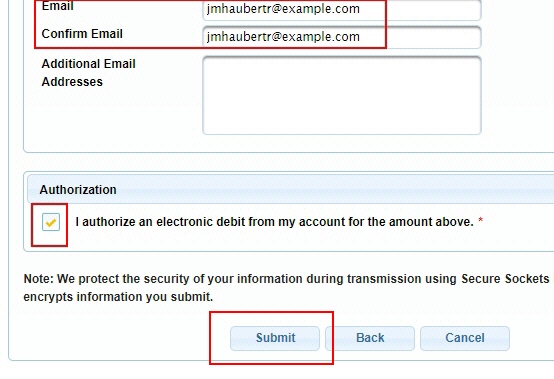
Task: Click the "Confirm Email" field label
Action: point(82,34)
